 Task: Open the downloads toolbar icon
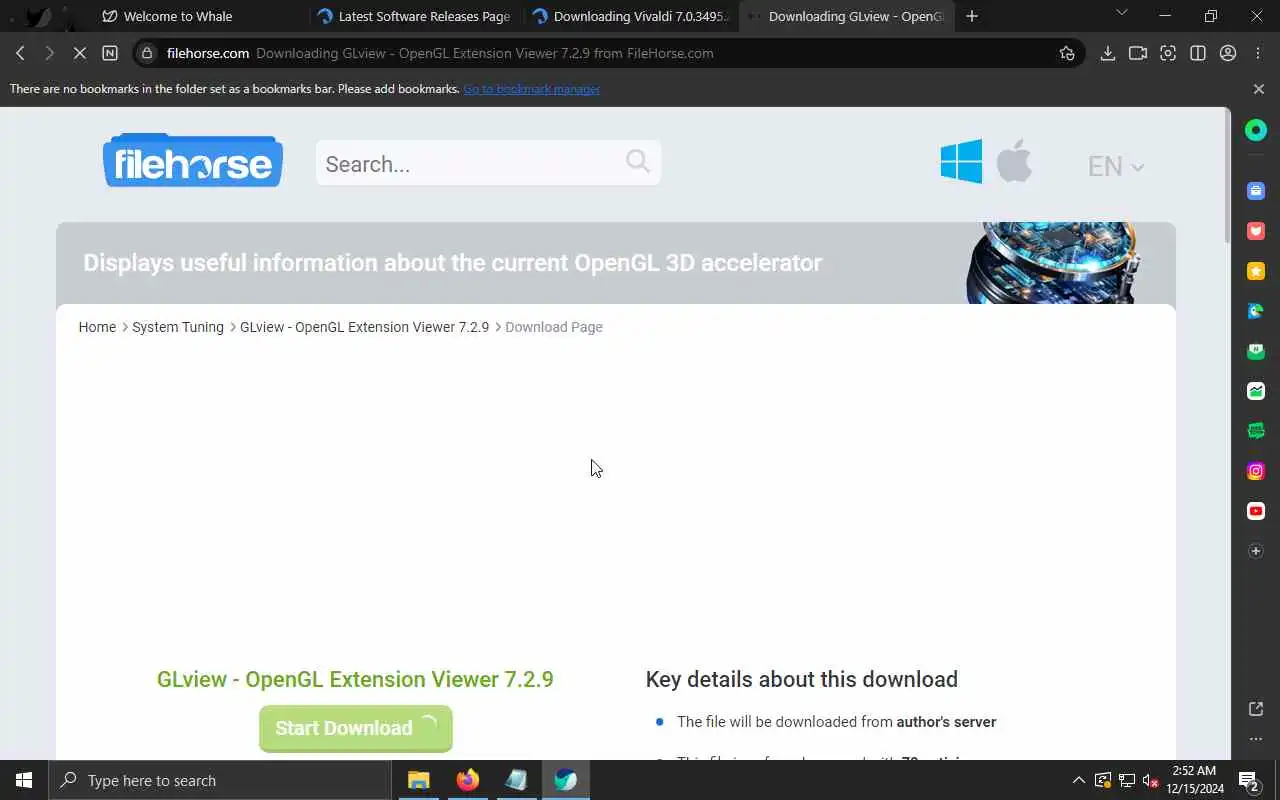[x=1107, y=53]
